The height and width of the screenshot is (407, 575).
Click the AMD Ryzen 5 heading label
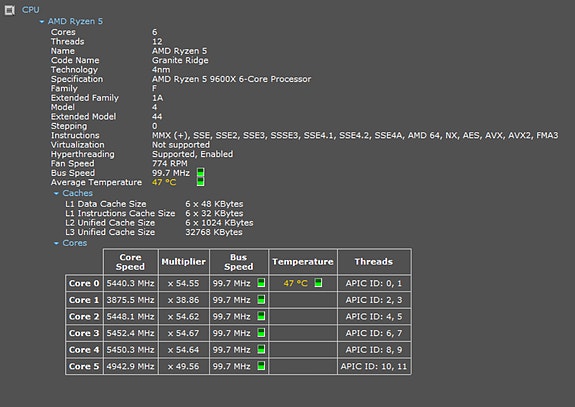[x=75, y=21]
